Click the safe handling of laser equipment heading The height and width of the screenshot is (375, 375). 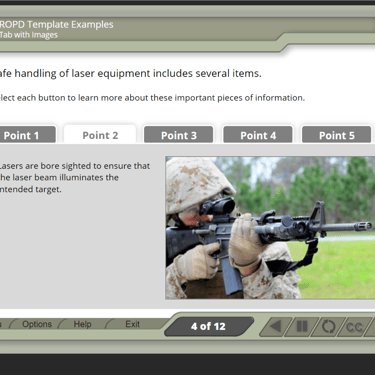tap(131, 73)
